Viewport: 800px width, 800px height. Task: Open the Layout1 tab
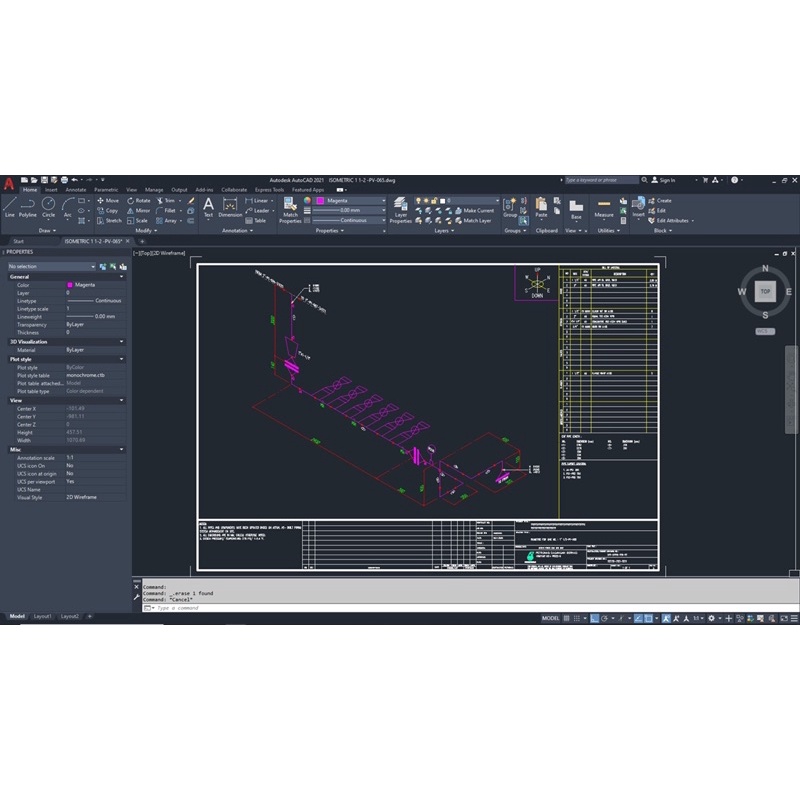tap(43, 617)
